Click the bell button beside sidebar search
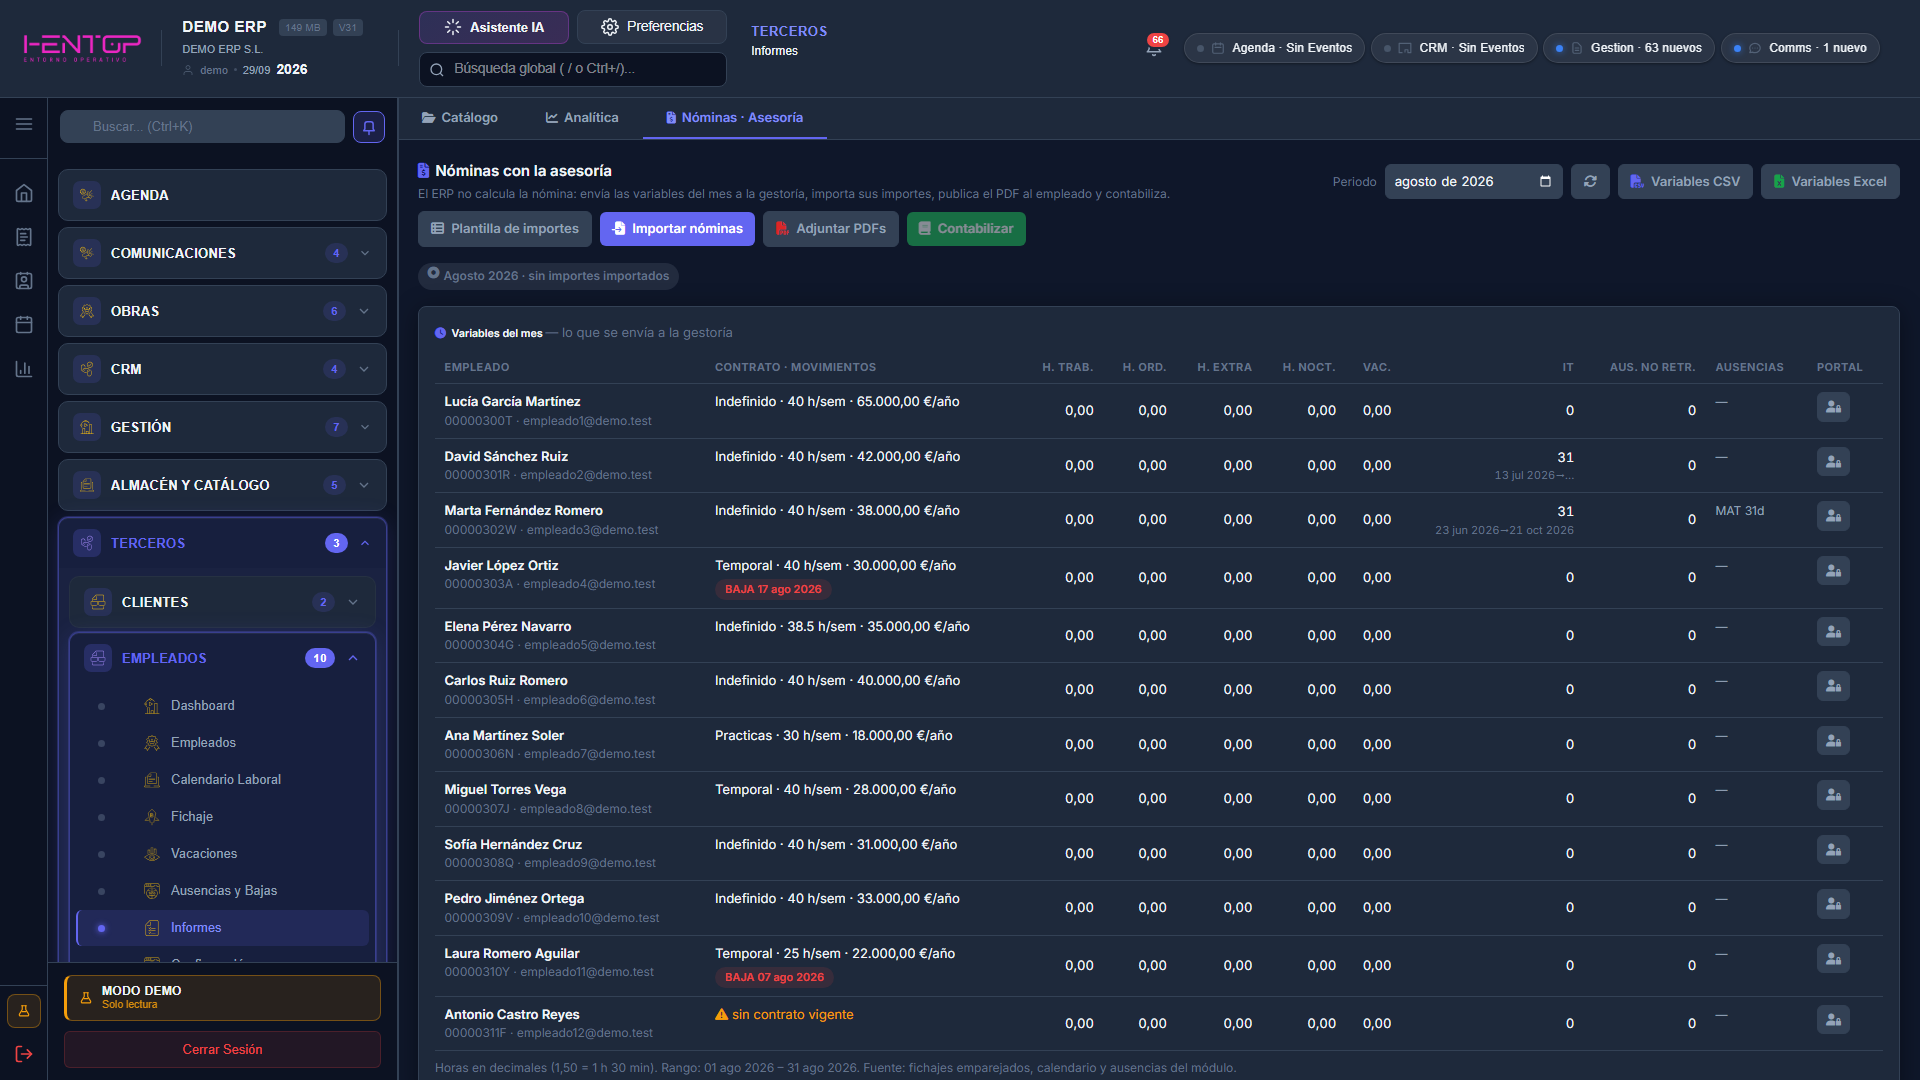 (369, 127)
